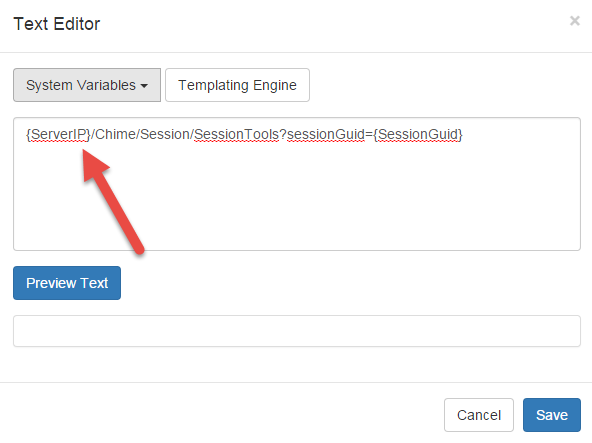
Task: Place cursor on the misspelled SessionTools word
Action: (236, 134)
